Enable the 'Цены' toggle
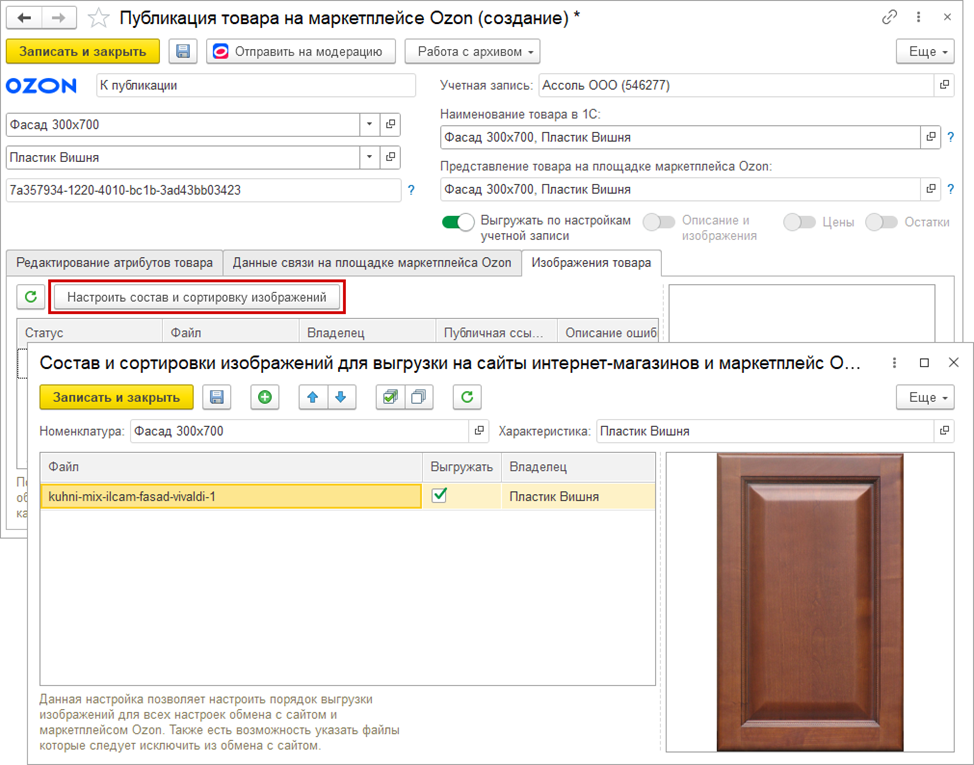This screenshot has height=765, width=974. coord(799,222)
